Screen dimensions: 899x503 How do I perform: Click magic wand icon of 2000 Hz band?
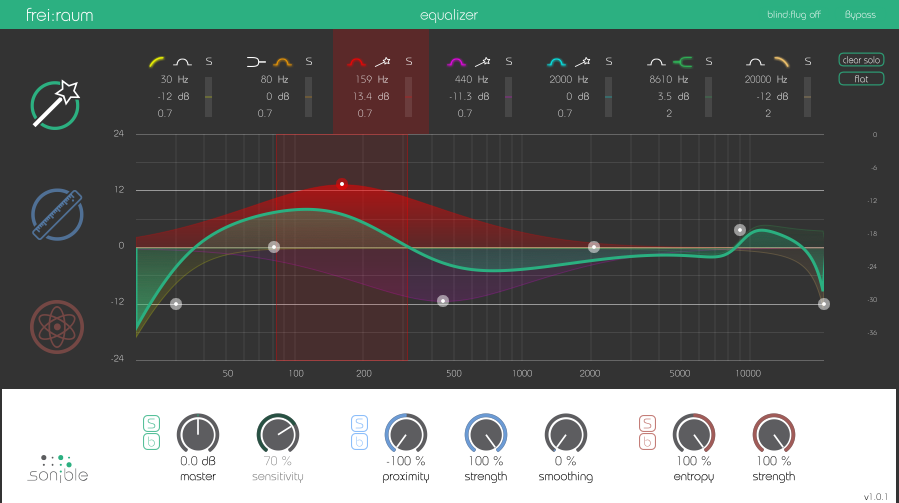pyautogui.click(x=583, y=61)
